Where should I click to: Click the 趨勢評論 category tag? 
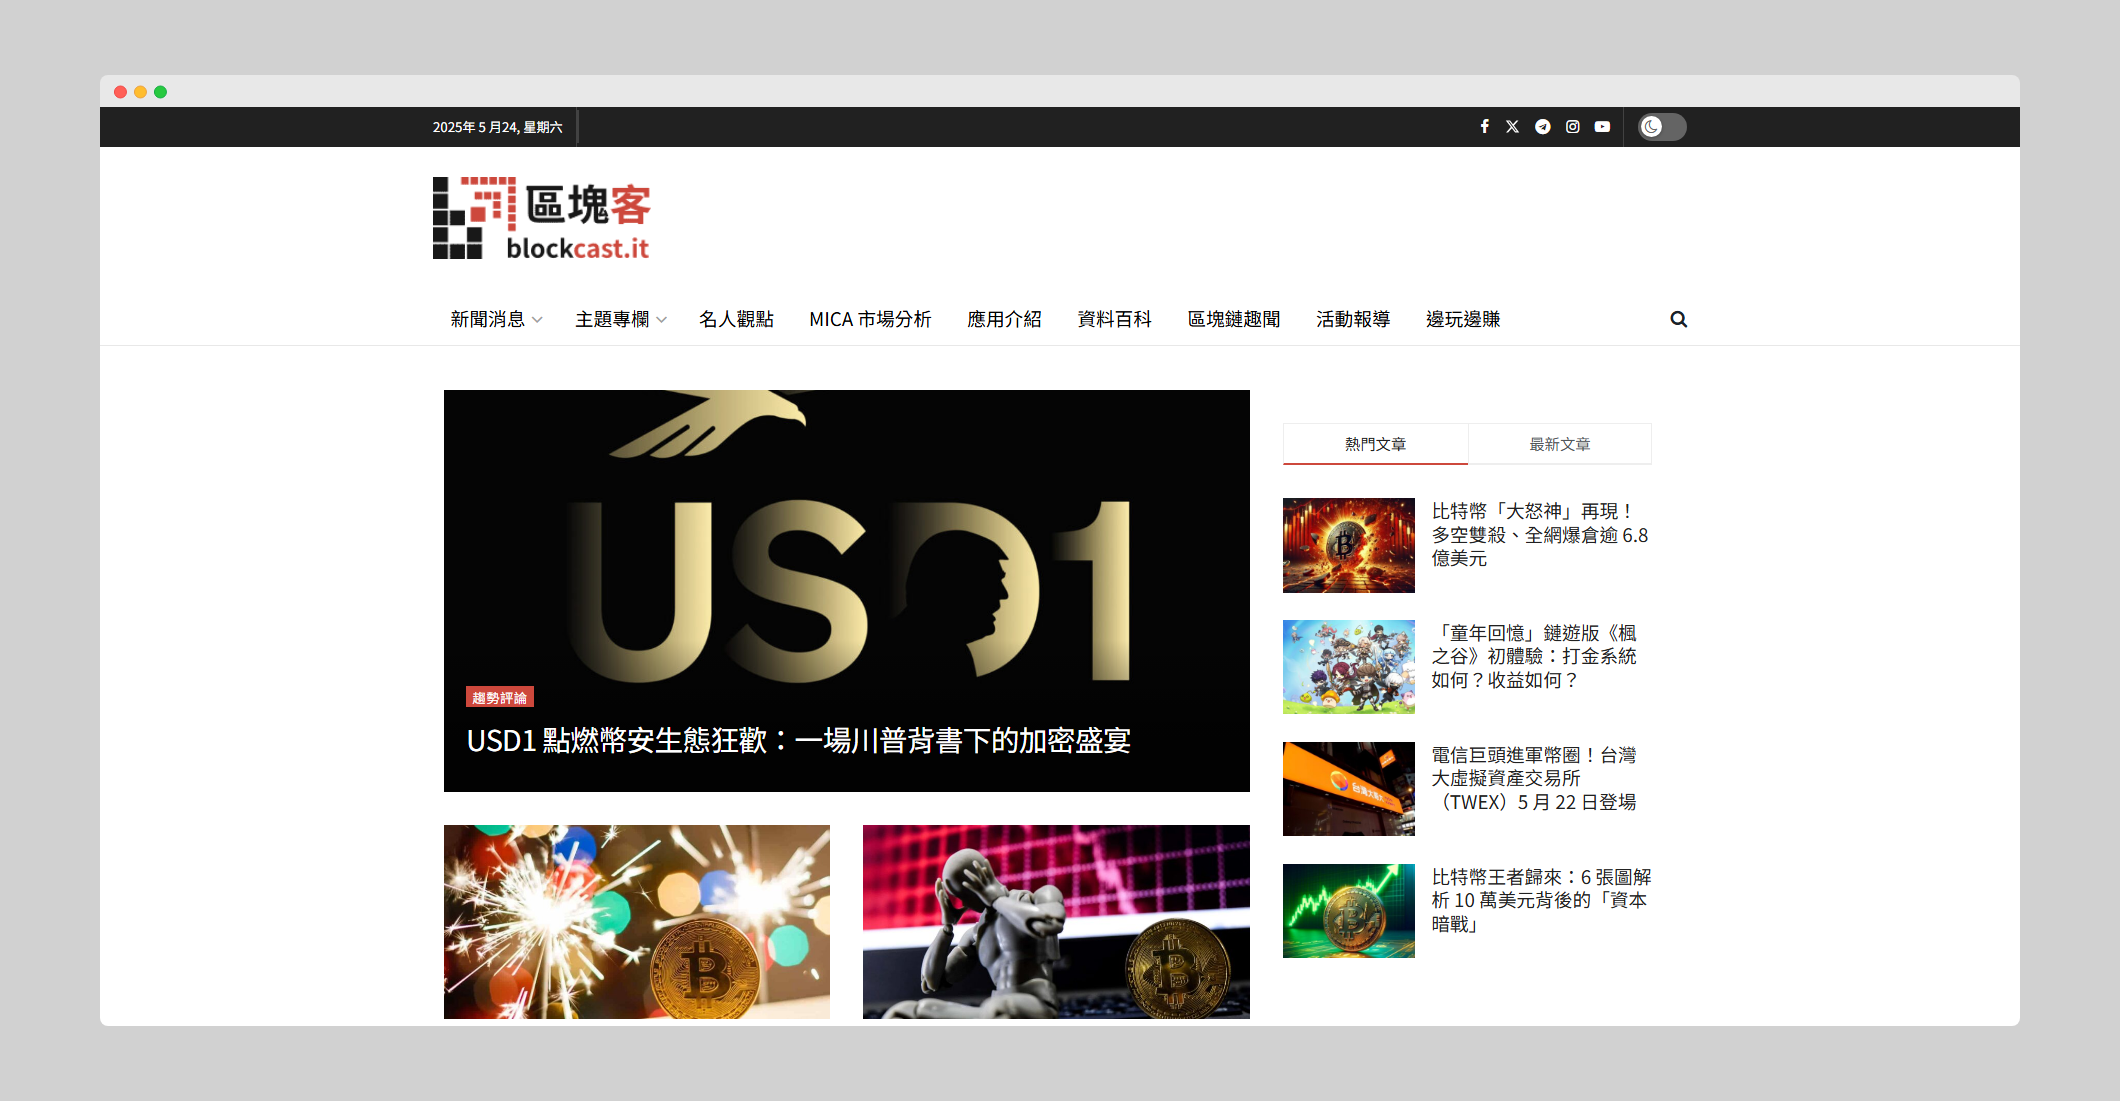pos(499,697)
